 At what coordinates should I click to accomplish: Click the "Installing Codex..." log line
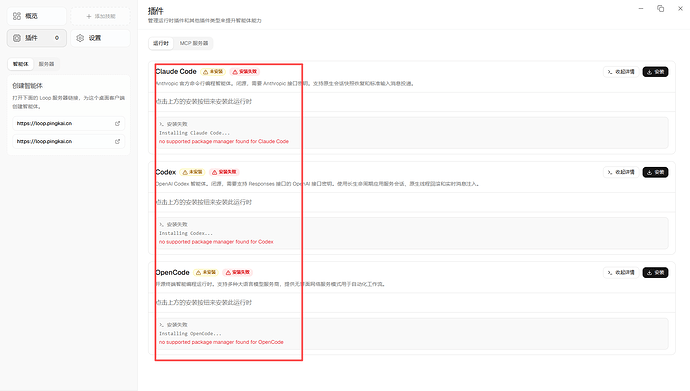(x=186, y=233)
